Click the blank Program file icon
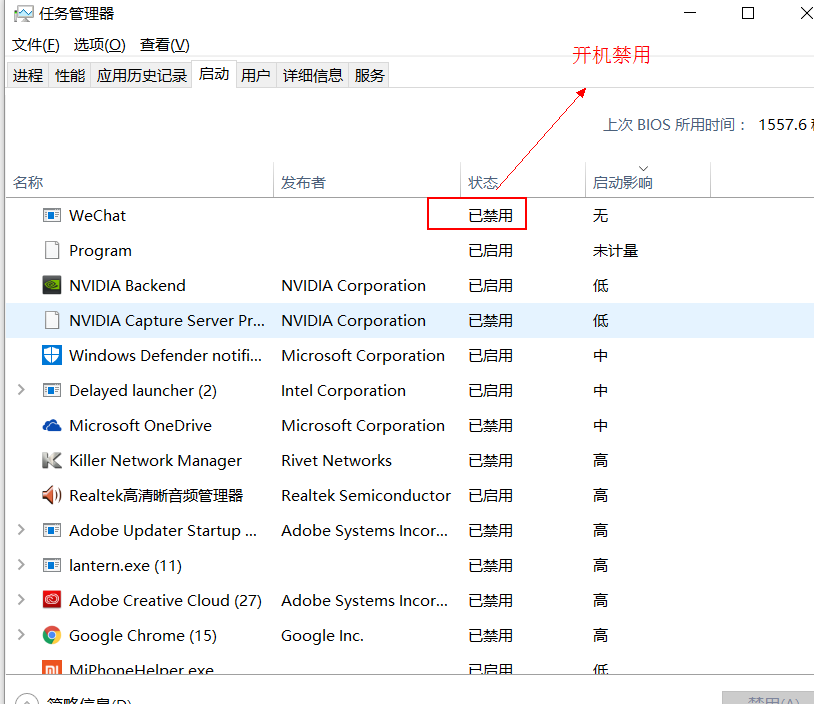 point(51,250)
